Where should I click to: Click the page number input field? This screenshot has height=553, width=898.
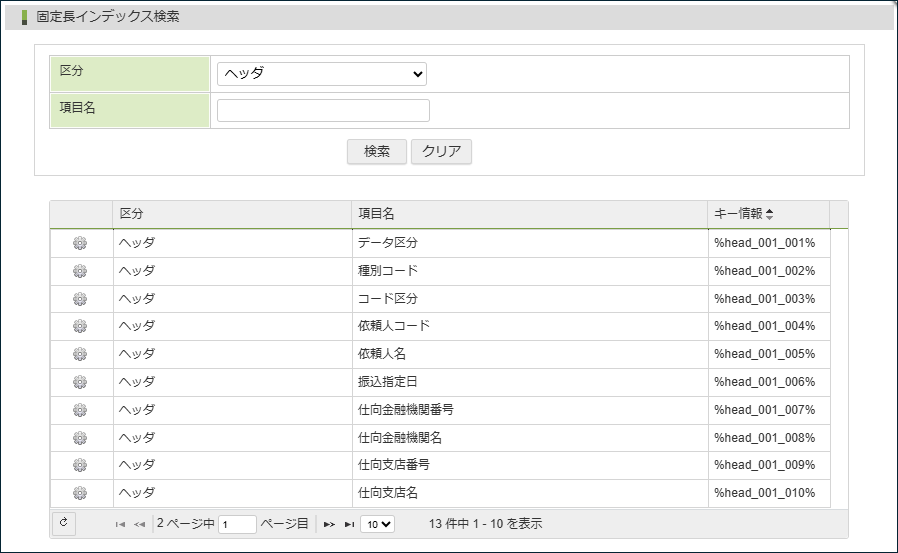237,524
